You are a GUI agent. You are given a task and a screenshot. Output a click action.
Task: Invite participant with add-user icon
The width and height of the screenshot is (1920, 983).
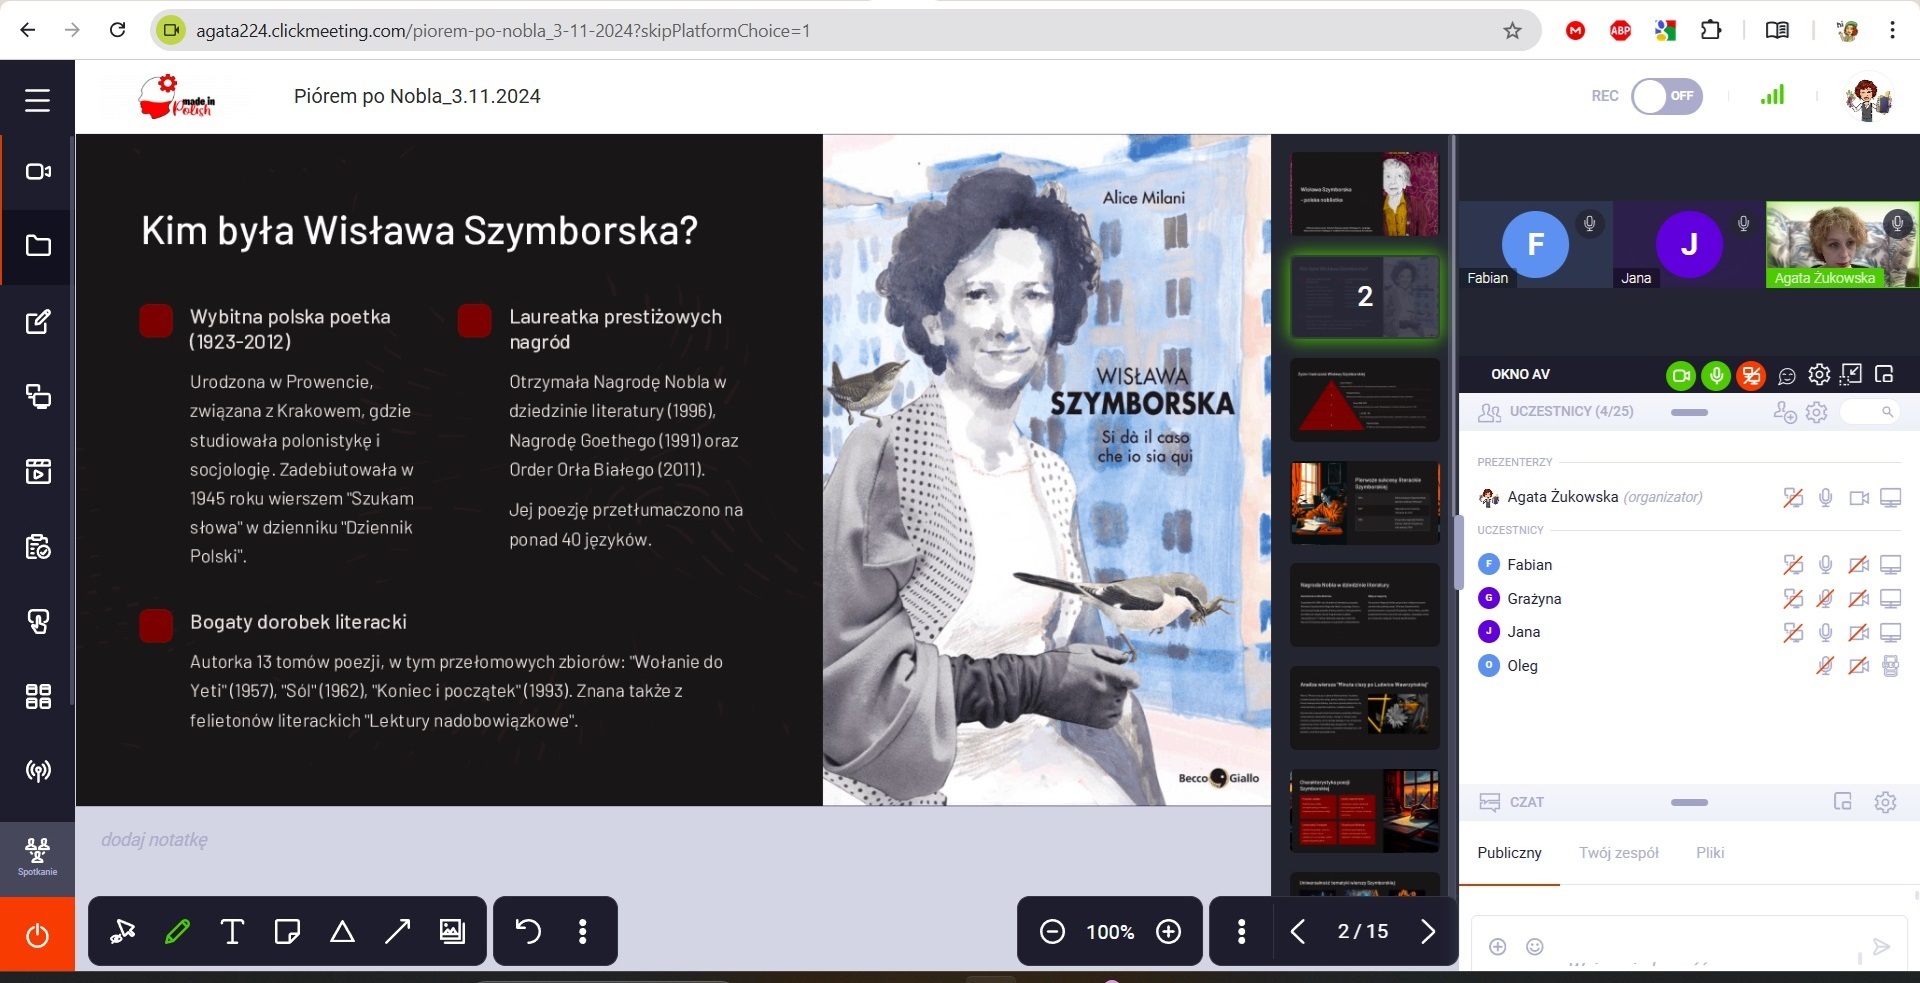(1785, 412)
